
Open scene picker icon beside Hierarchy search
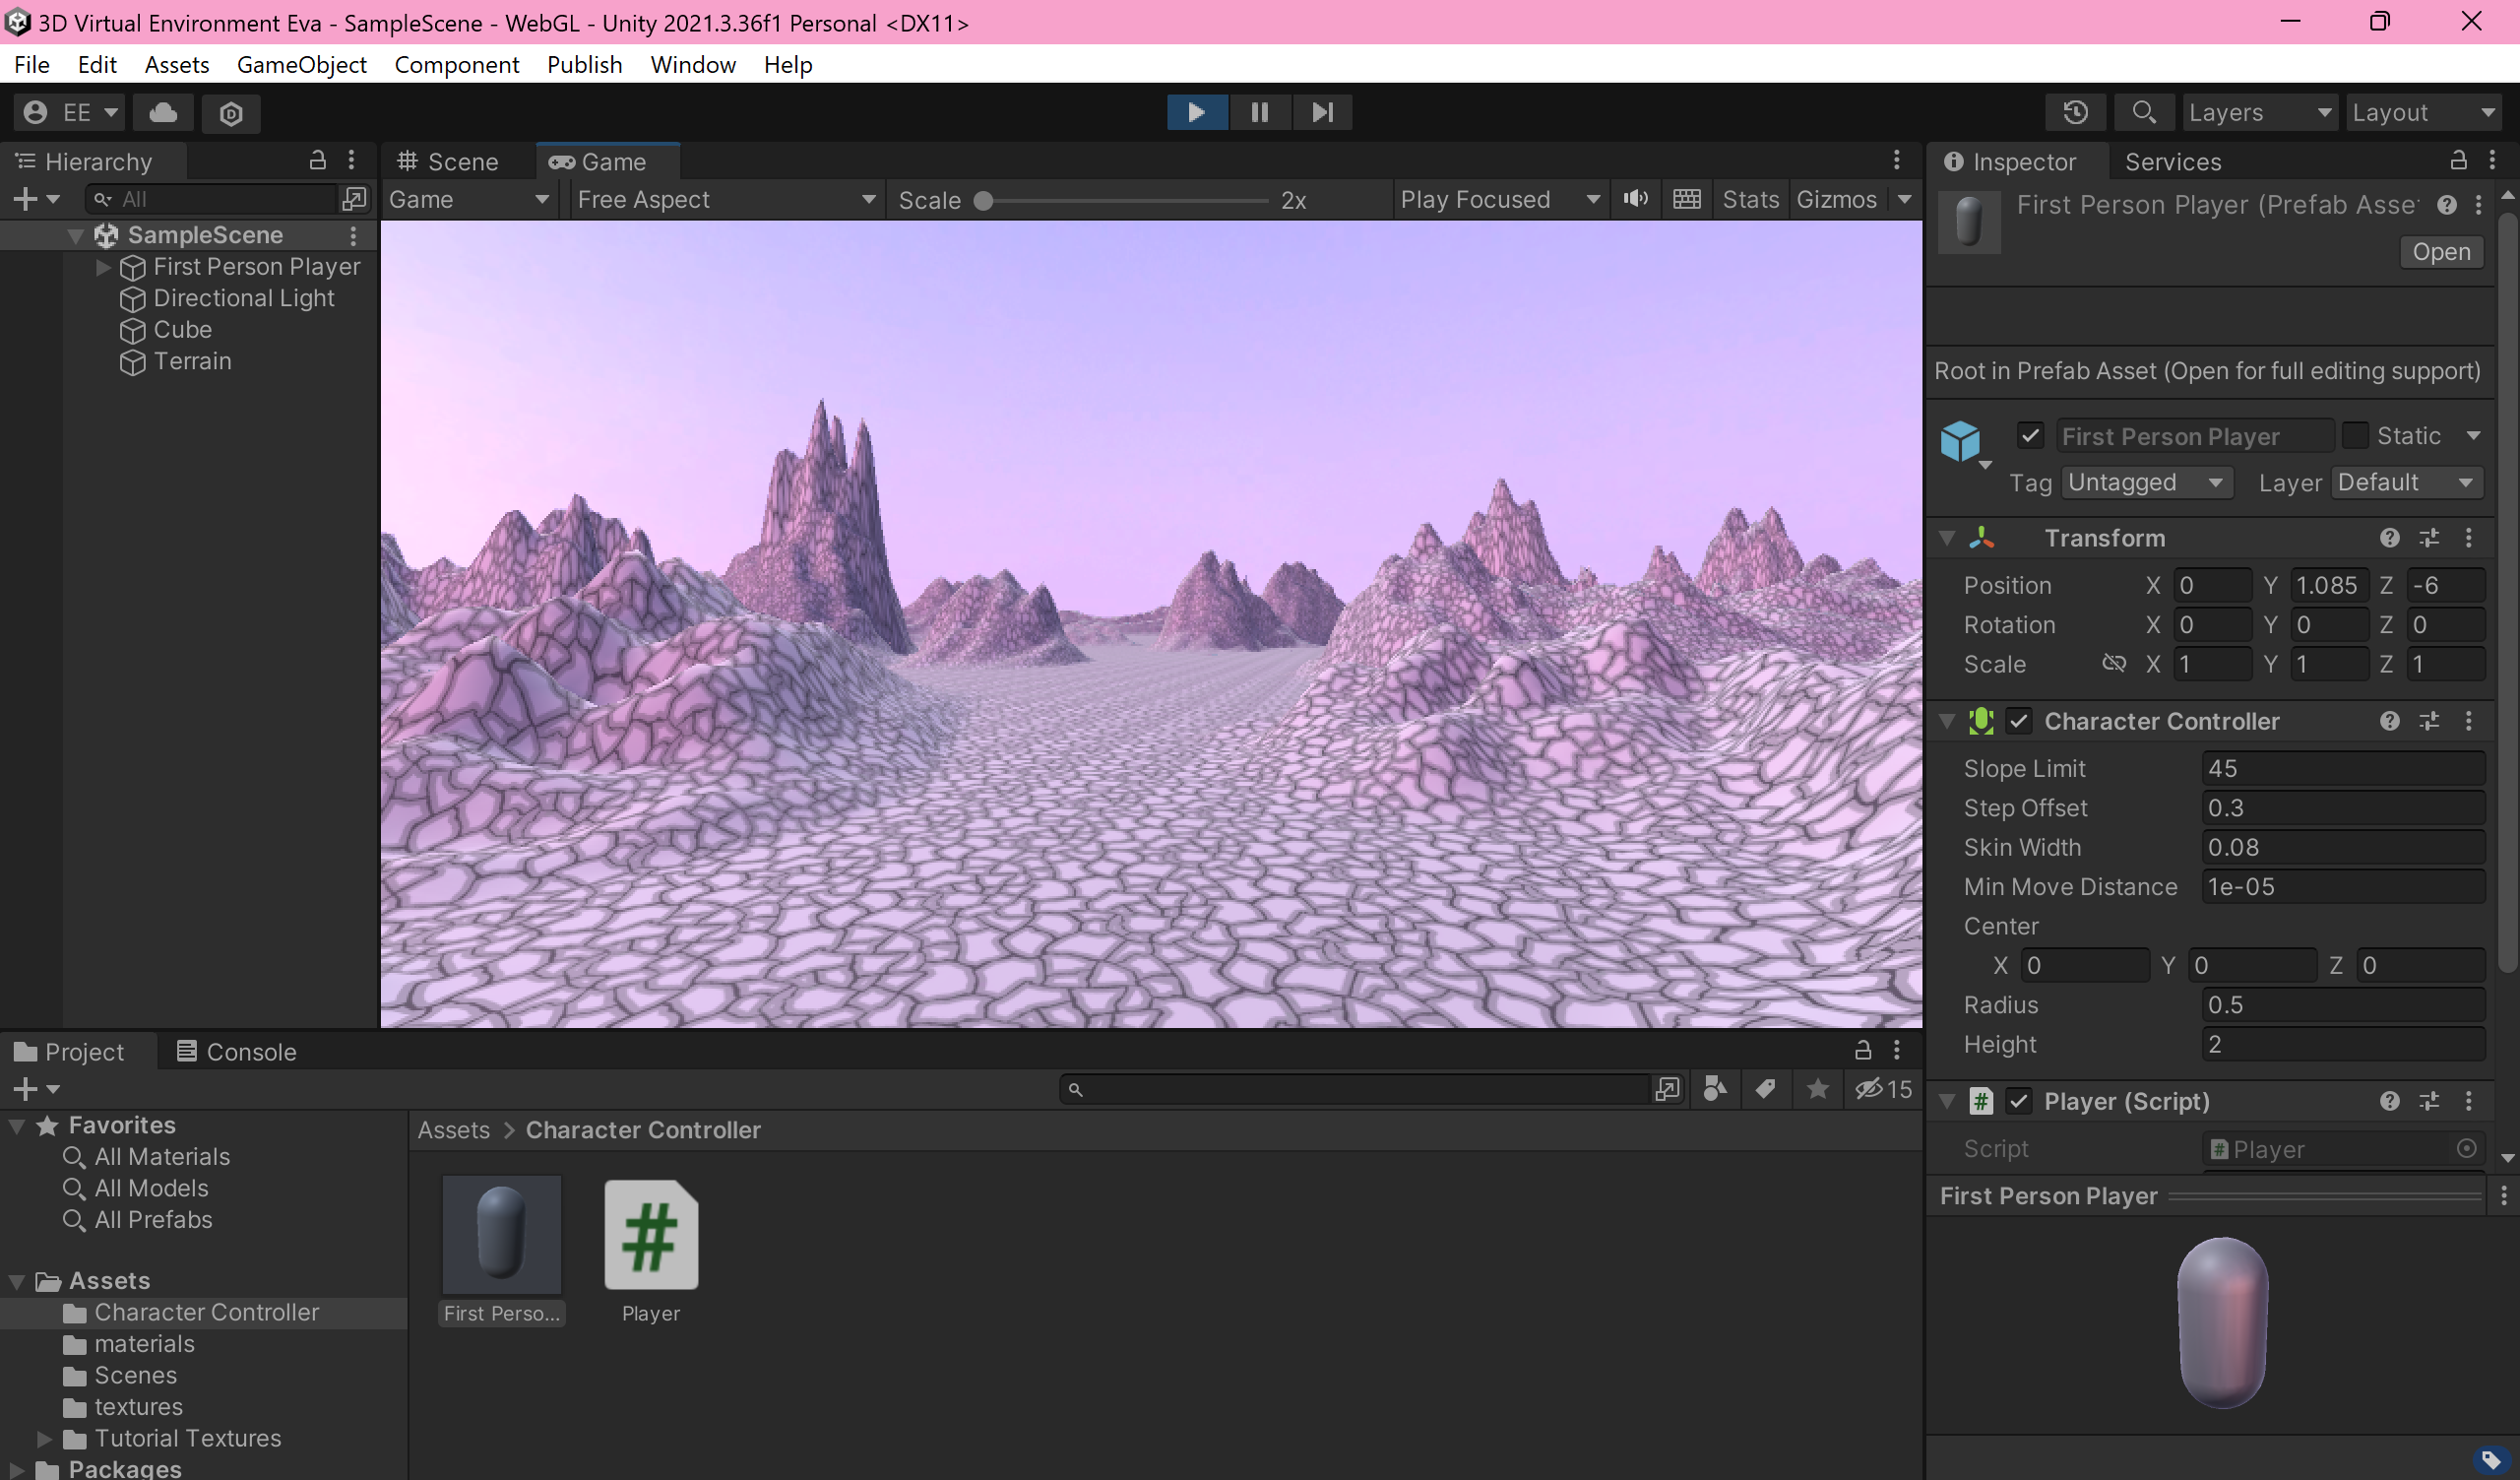(x=354, y=199)
